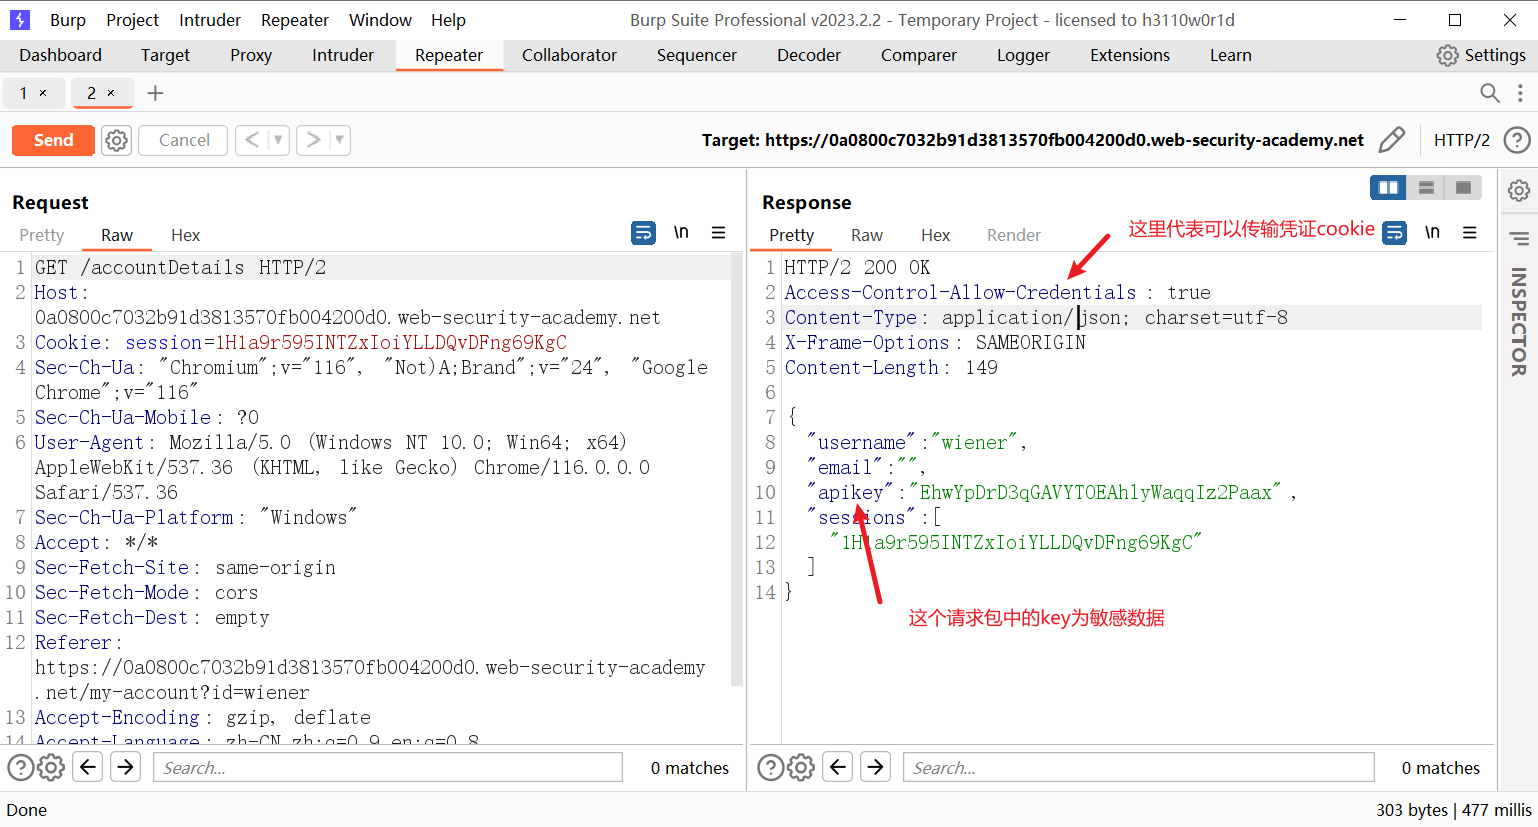Switch to side-by-side layout view
Viewport: 1538px width, 827px height.
point(1388,187)
